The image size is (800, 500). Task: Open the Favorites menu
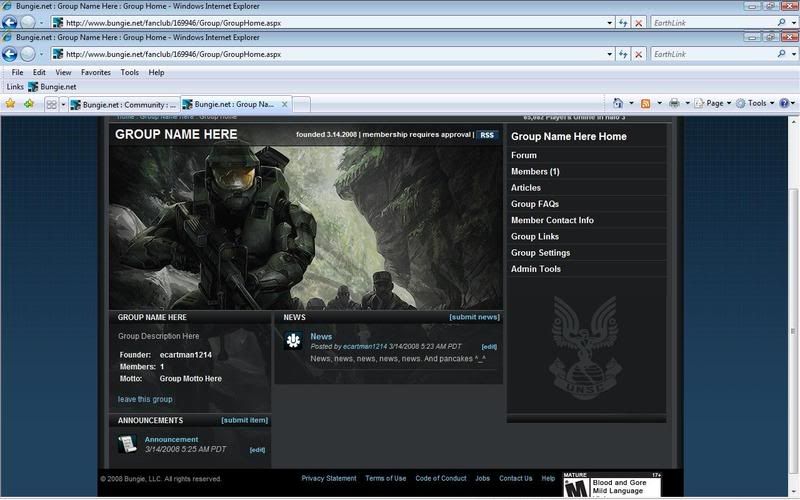[96, 72]
